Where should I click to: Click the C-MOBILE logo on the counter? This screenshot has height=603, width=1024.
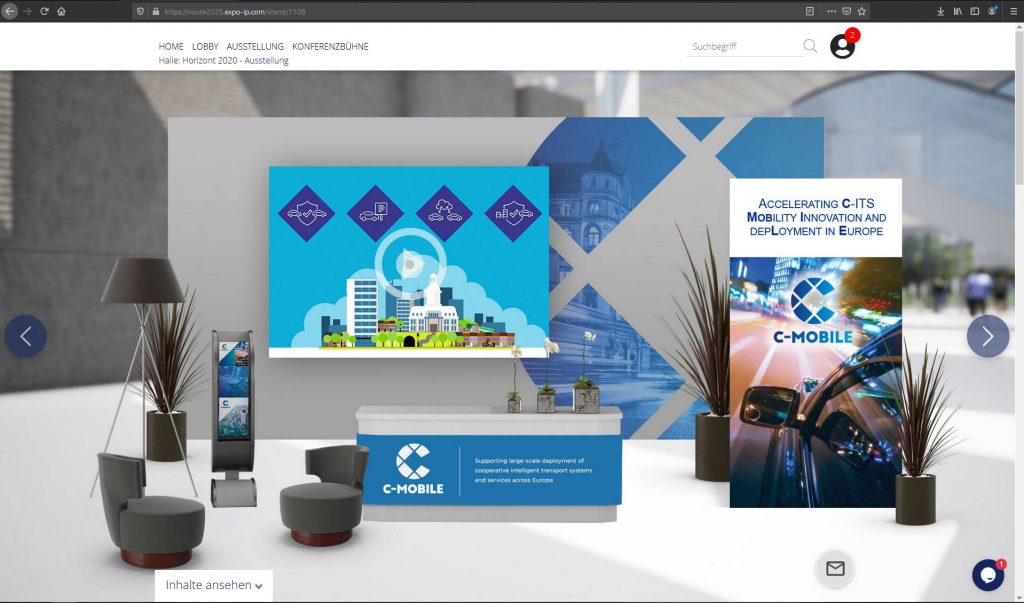[413, 469]
